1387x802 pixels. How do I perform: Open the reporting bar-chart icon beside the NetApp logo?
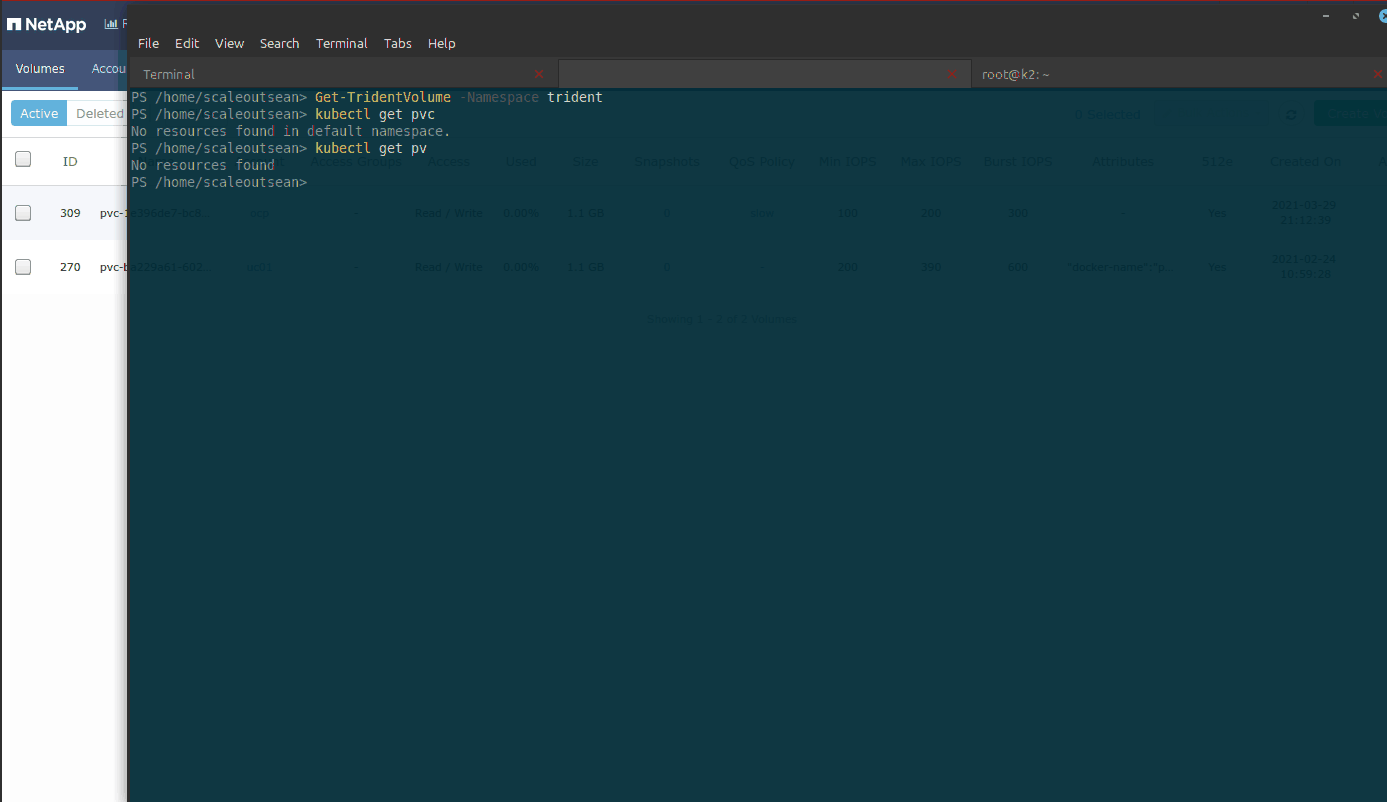(111, 24)
